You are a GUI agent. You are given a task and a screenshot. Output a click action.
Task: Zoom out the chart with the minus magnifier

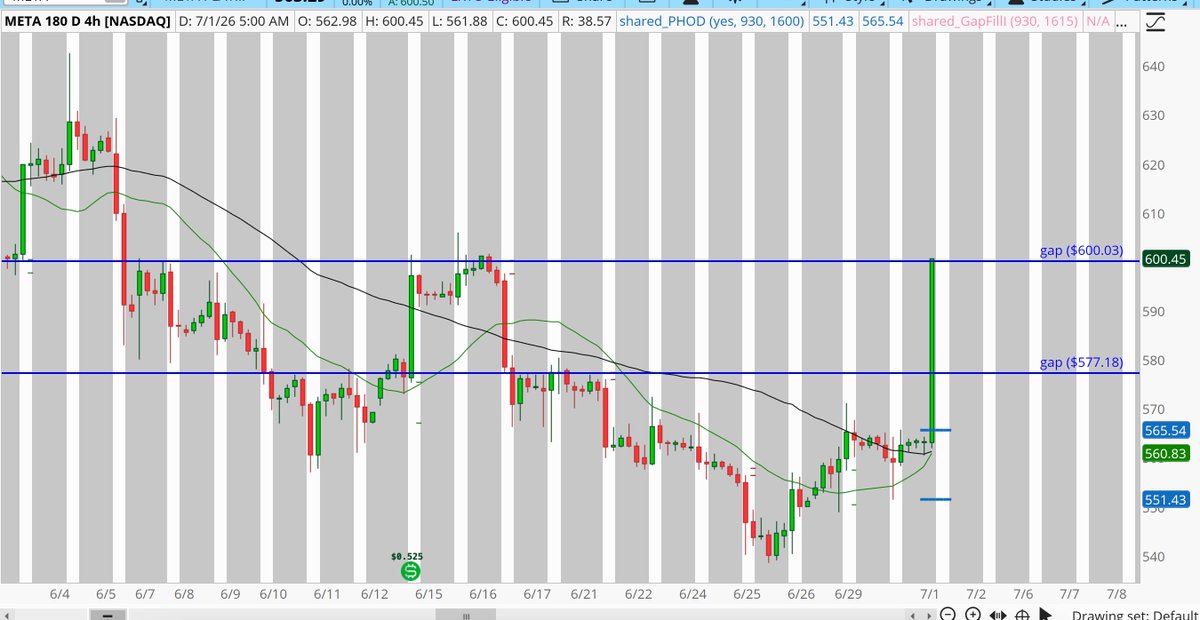coord(946,615)
